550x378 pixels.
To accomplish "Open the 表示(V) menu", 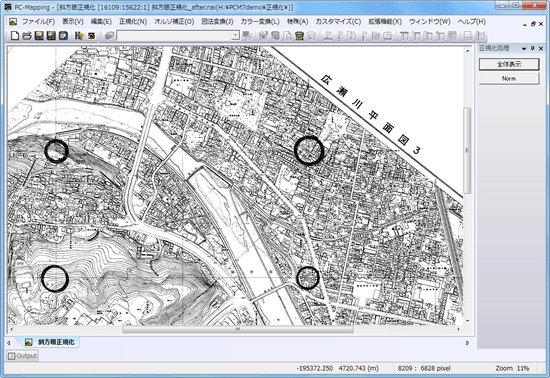I will point(73,22).
